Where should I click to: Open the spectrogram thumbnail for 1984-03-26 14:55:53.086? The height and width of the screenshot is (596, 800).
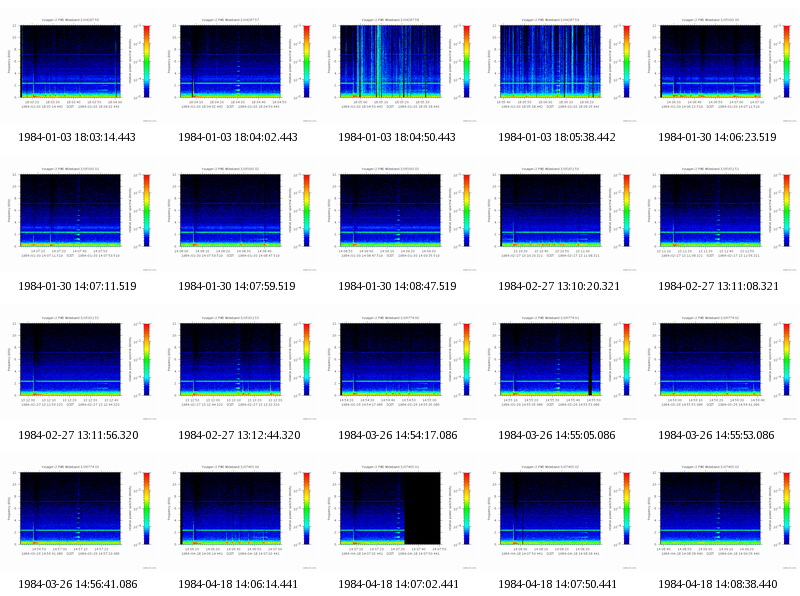click(719, 365)
